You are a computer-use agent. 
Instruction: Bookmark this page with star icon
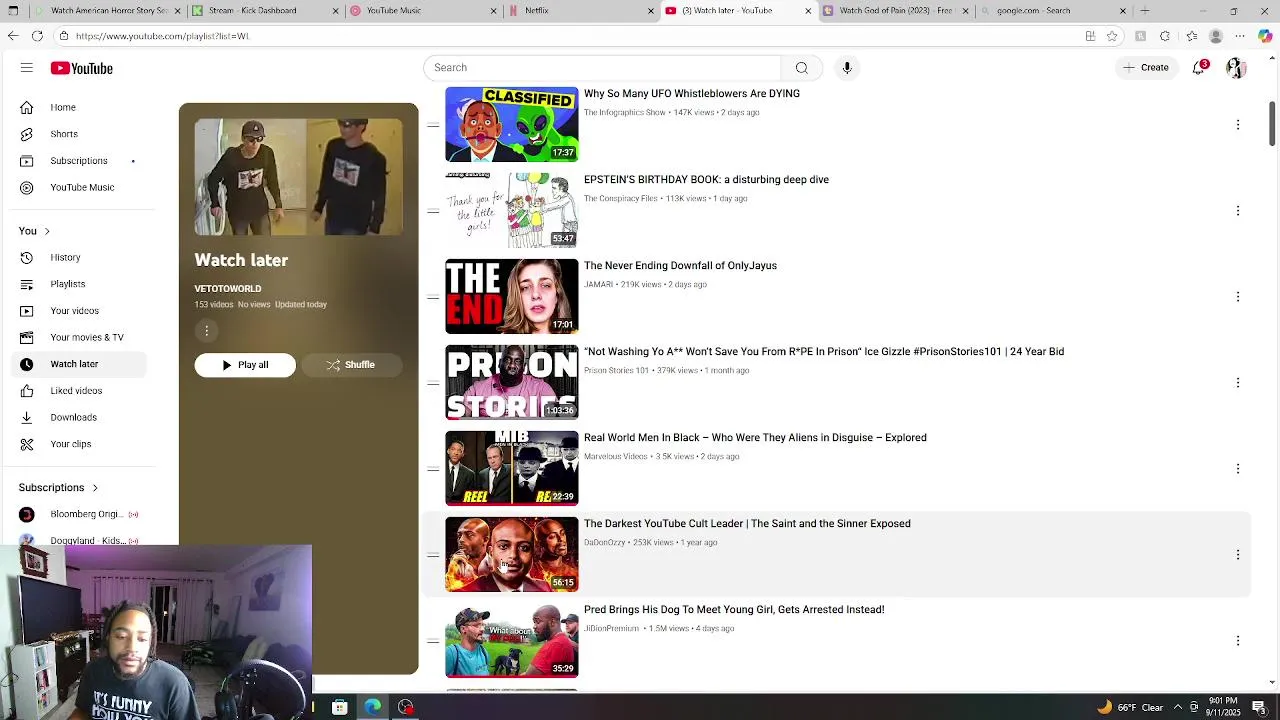coord(1112,36)
